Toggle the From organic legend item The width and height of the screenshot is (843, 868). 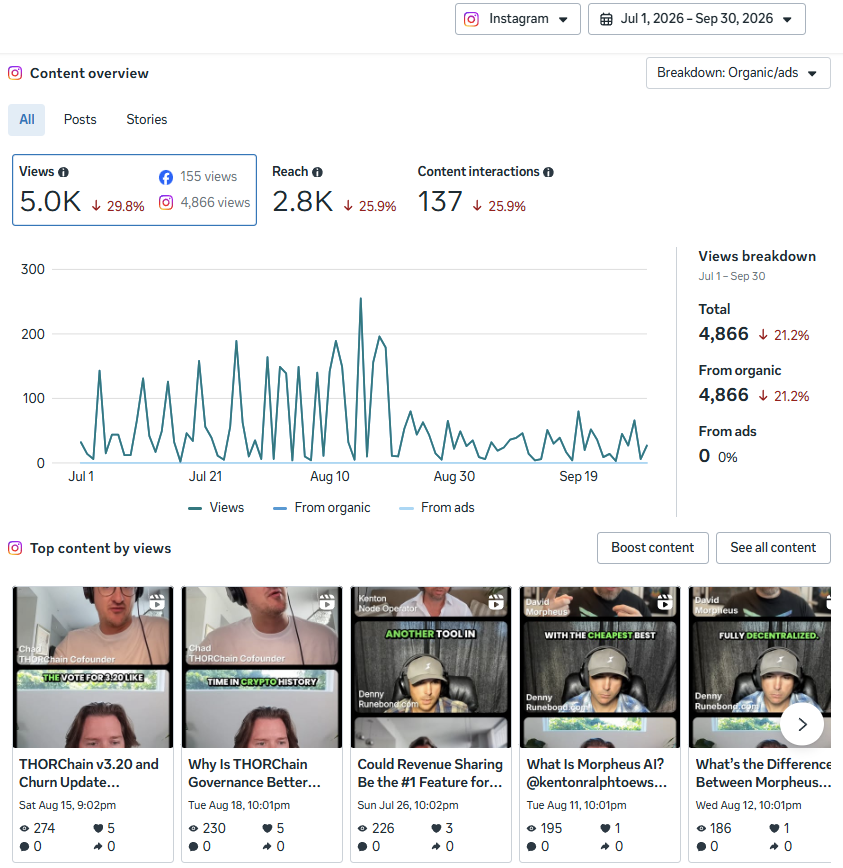322,508
